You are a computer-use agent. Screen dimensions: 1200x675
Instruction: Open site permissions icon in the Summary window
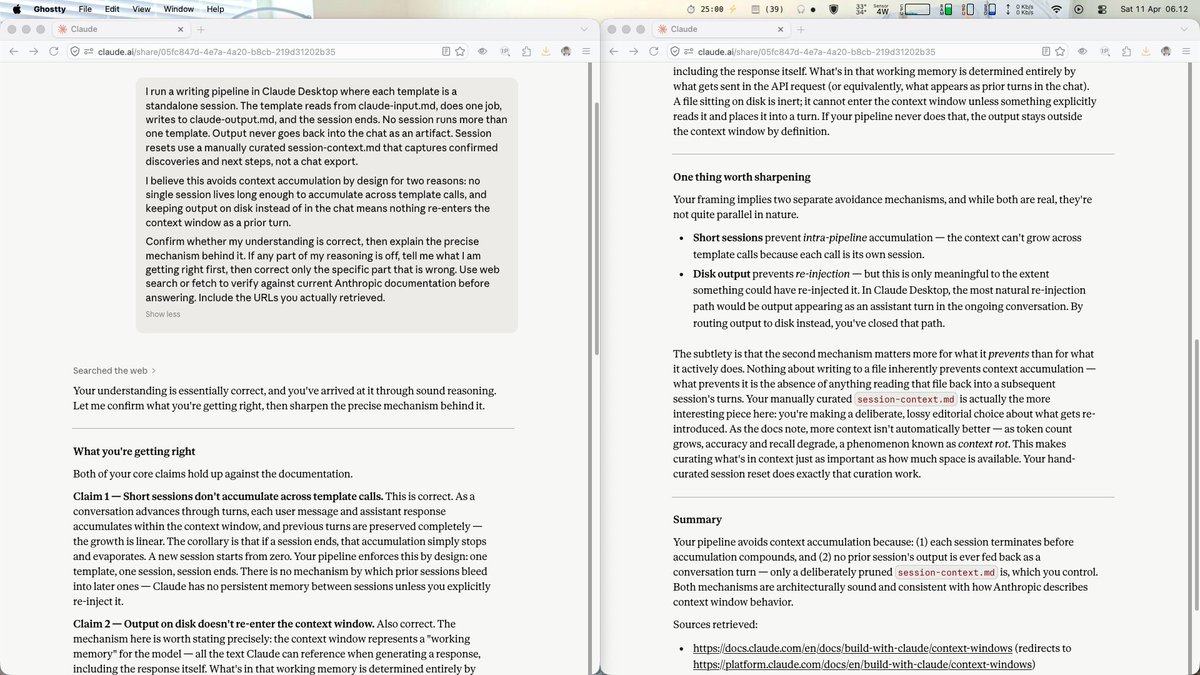(688, 51)
